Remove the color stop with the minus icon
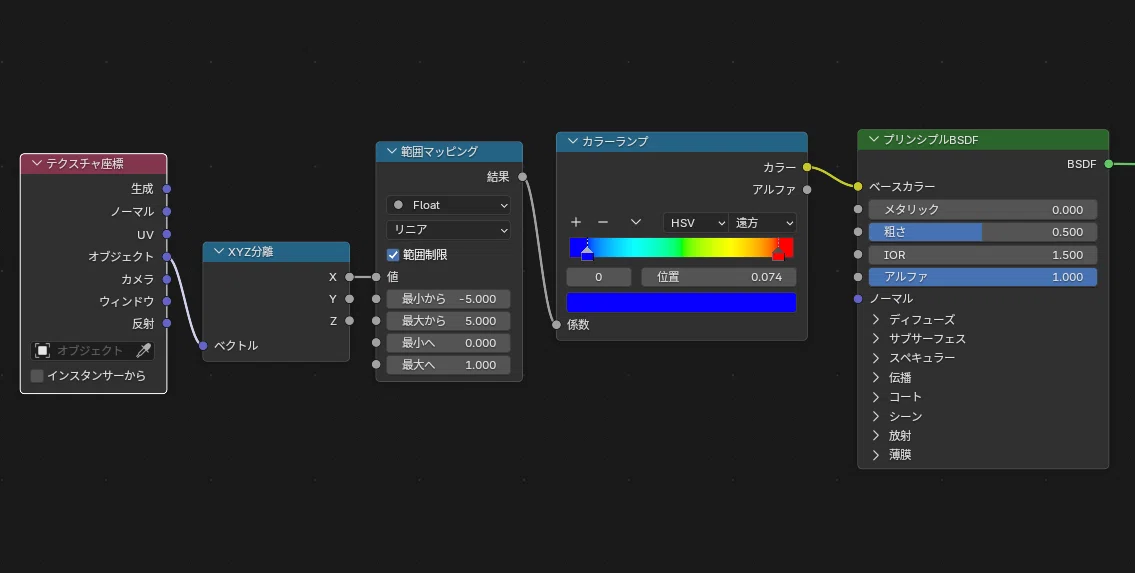This screenshot has width=1135, height=573. pyautogui.click(x=603, y=222)
